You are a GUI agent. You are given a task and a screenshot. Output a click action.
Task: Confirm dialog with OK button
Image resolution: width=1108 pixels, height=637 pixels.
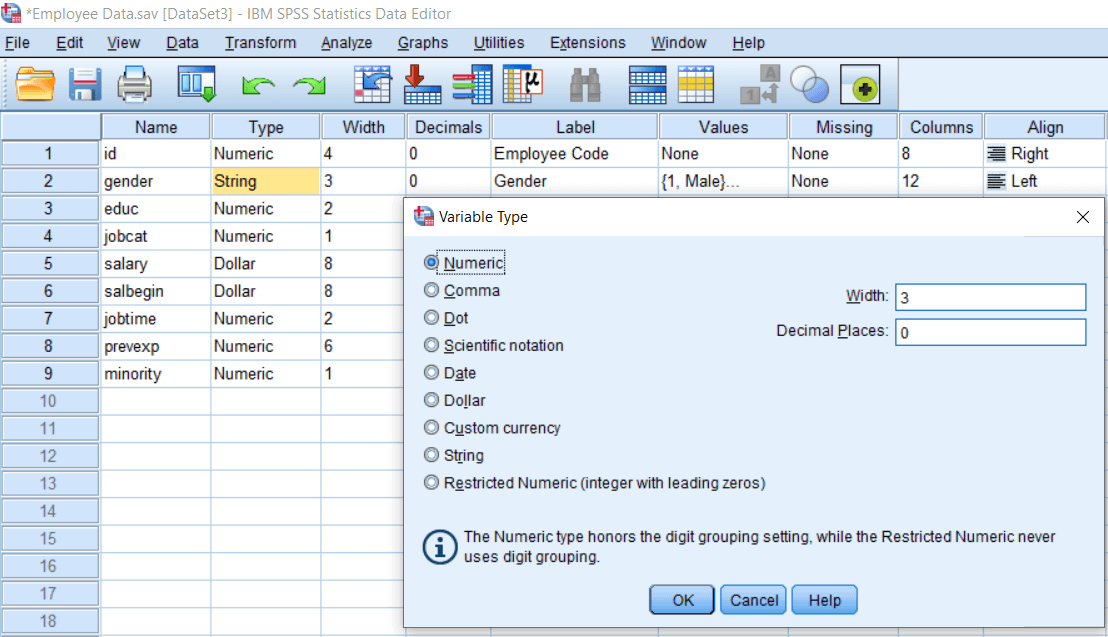[683, 600]
